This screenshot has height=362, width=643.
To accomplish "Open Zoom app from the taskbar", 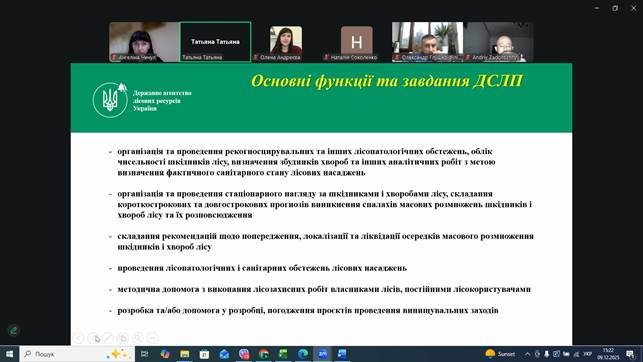I will tap(322, 354).
